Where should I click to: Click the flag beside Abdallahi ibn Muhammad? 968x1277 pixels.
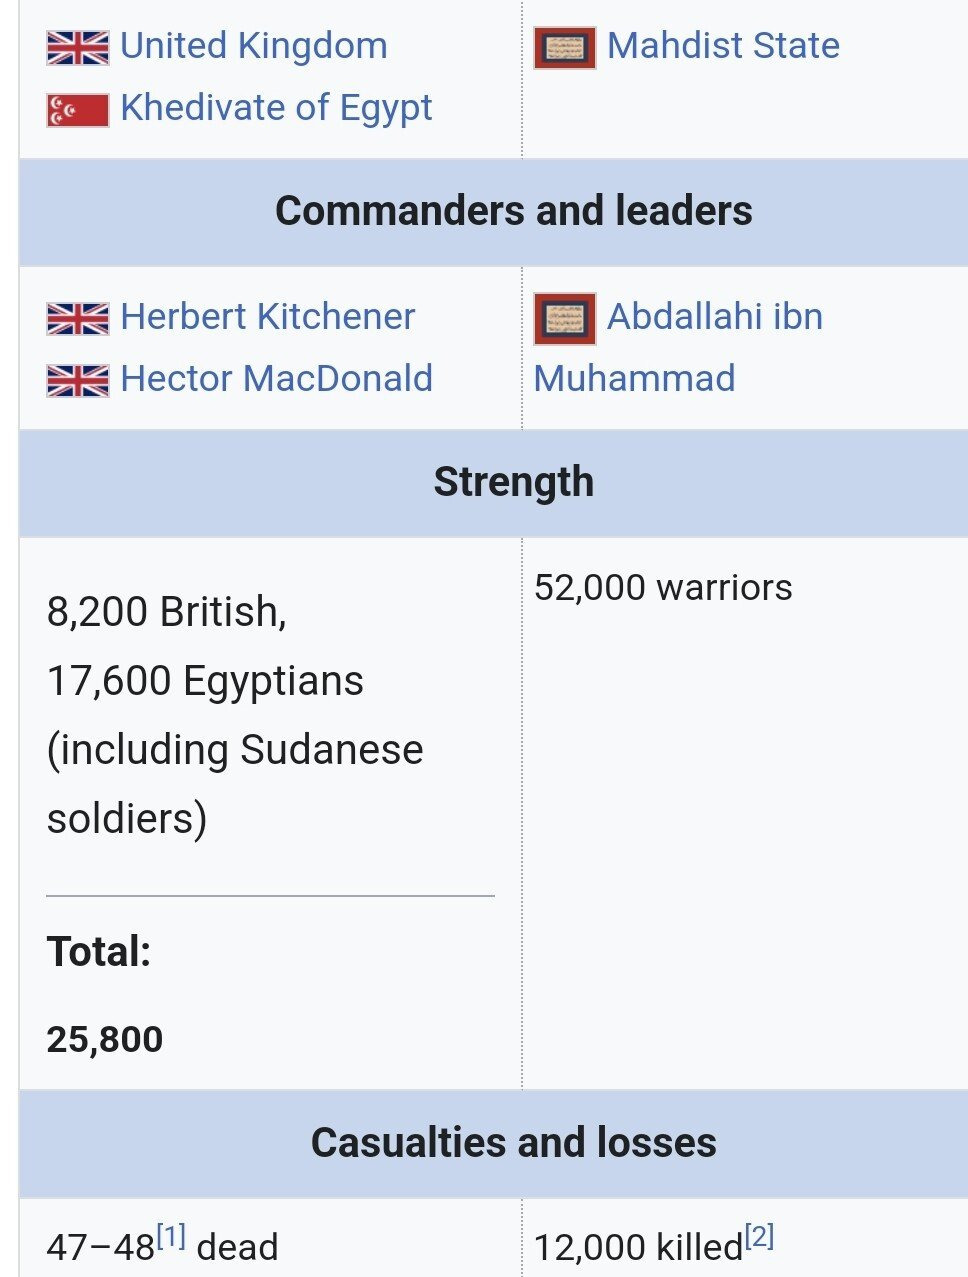click(x=564, y=317)
